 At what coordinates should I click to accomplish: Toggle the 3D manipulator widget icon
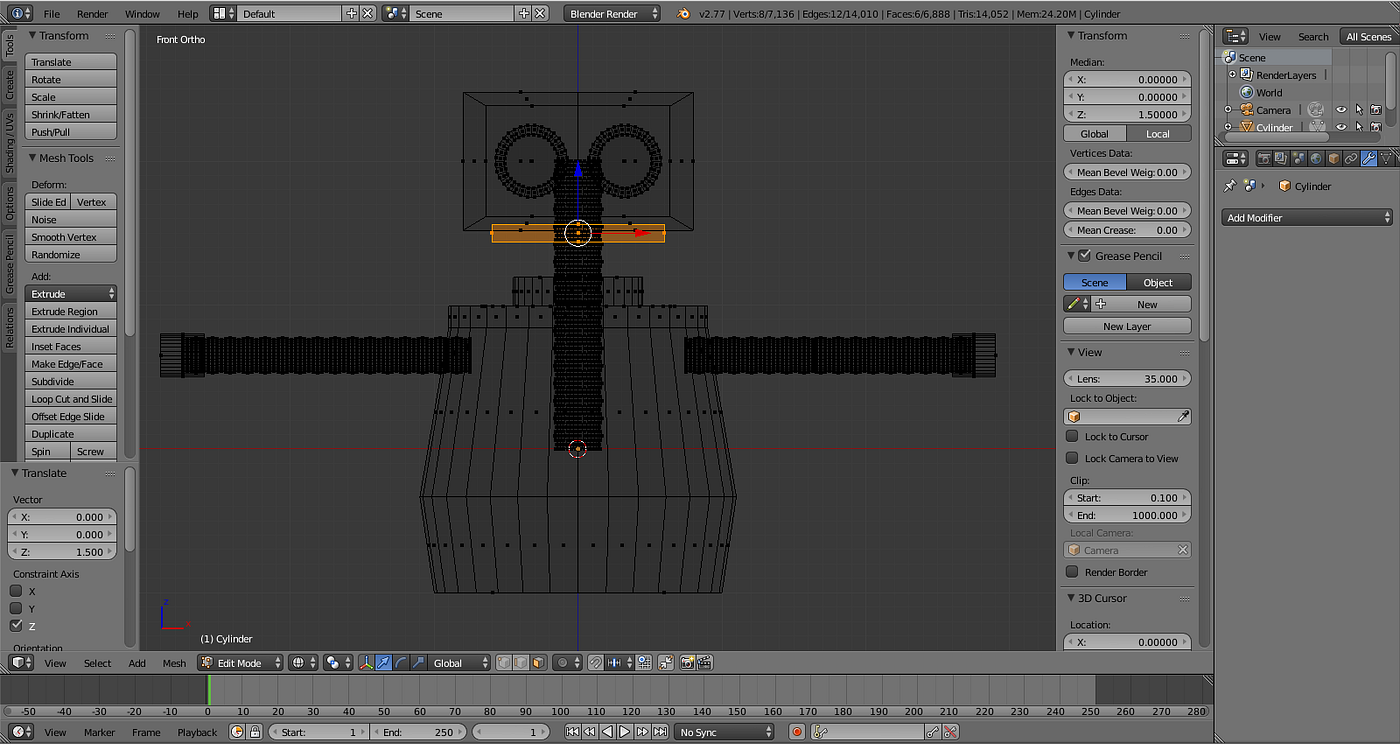pyautogui.click(x=366, y=663)
